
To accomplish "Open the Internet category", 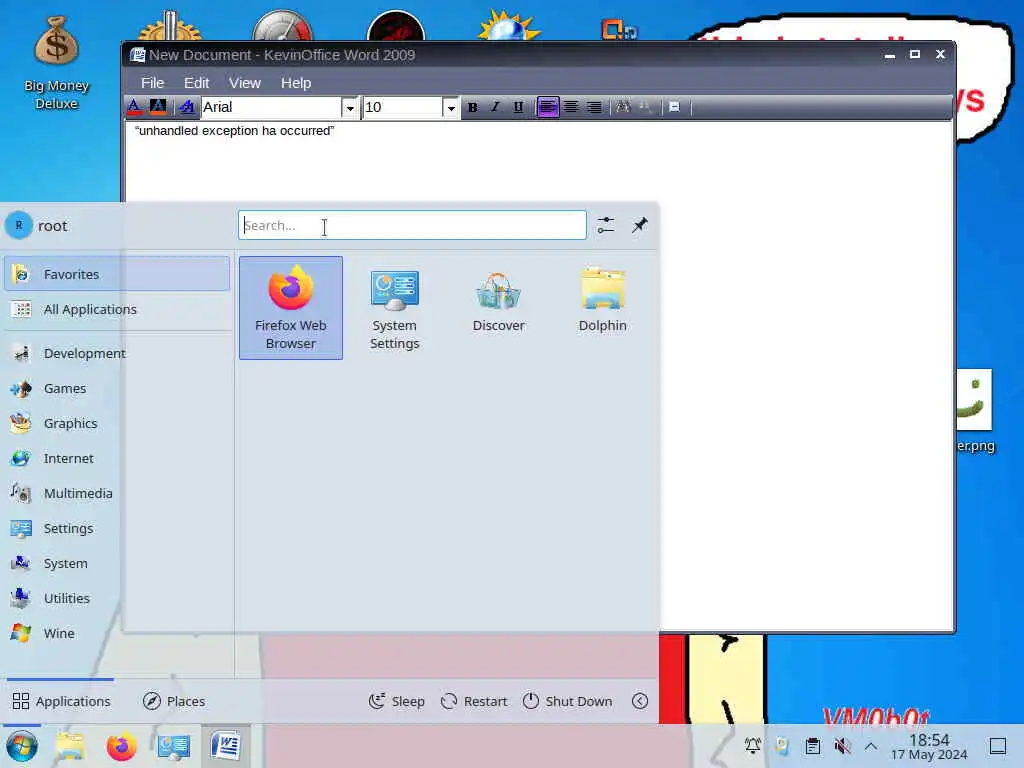I will (x=117, y=458).
